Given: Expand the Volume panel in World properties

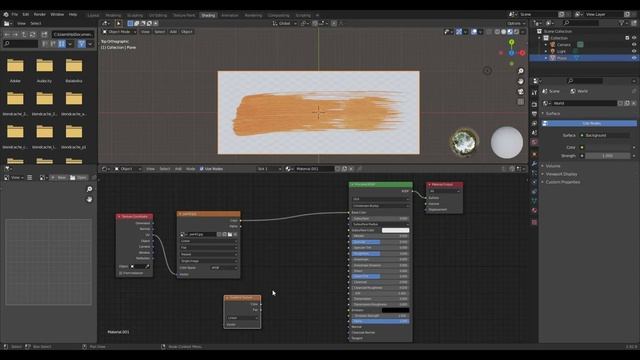Looking at the screenshot, I should [553, 166].
